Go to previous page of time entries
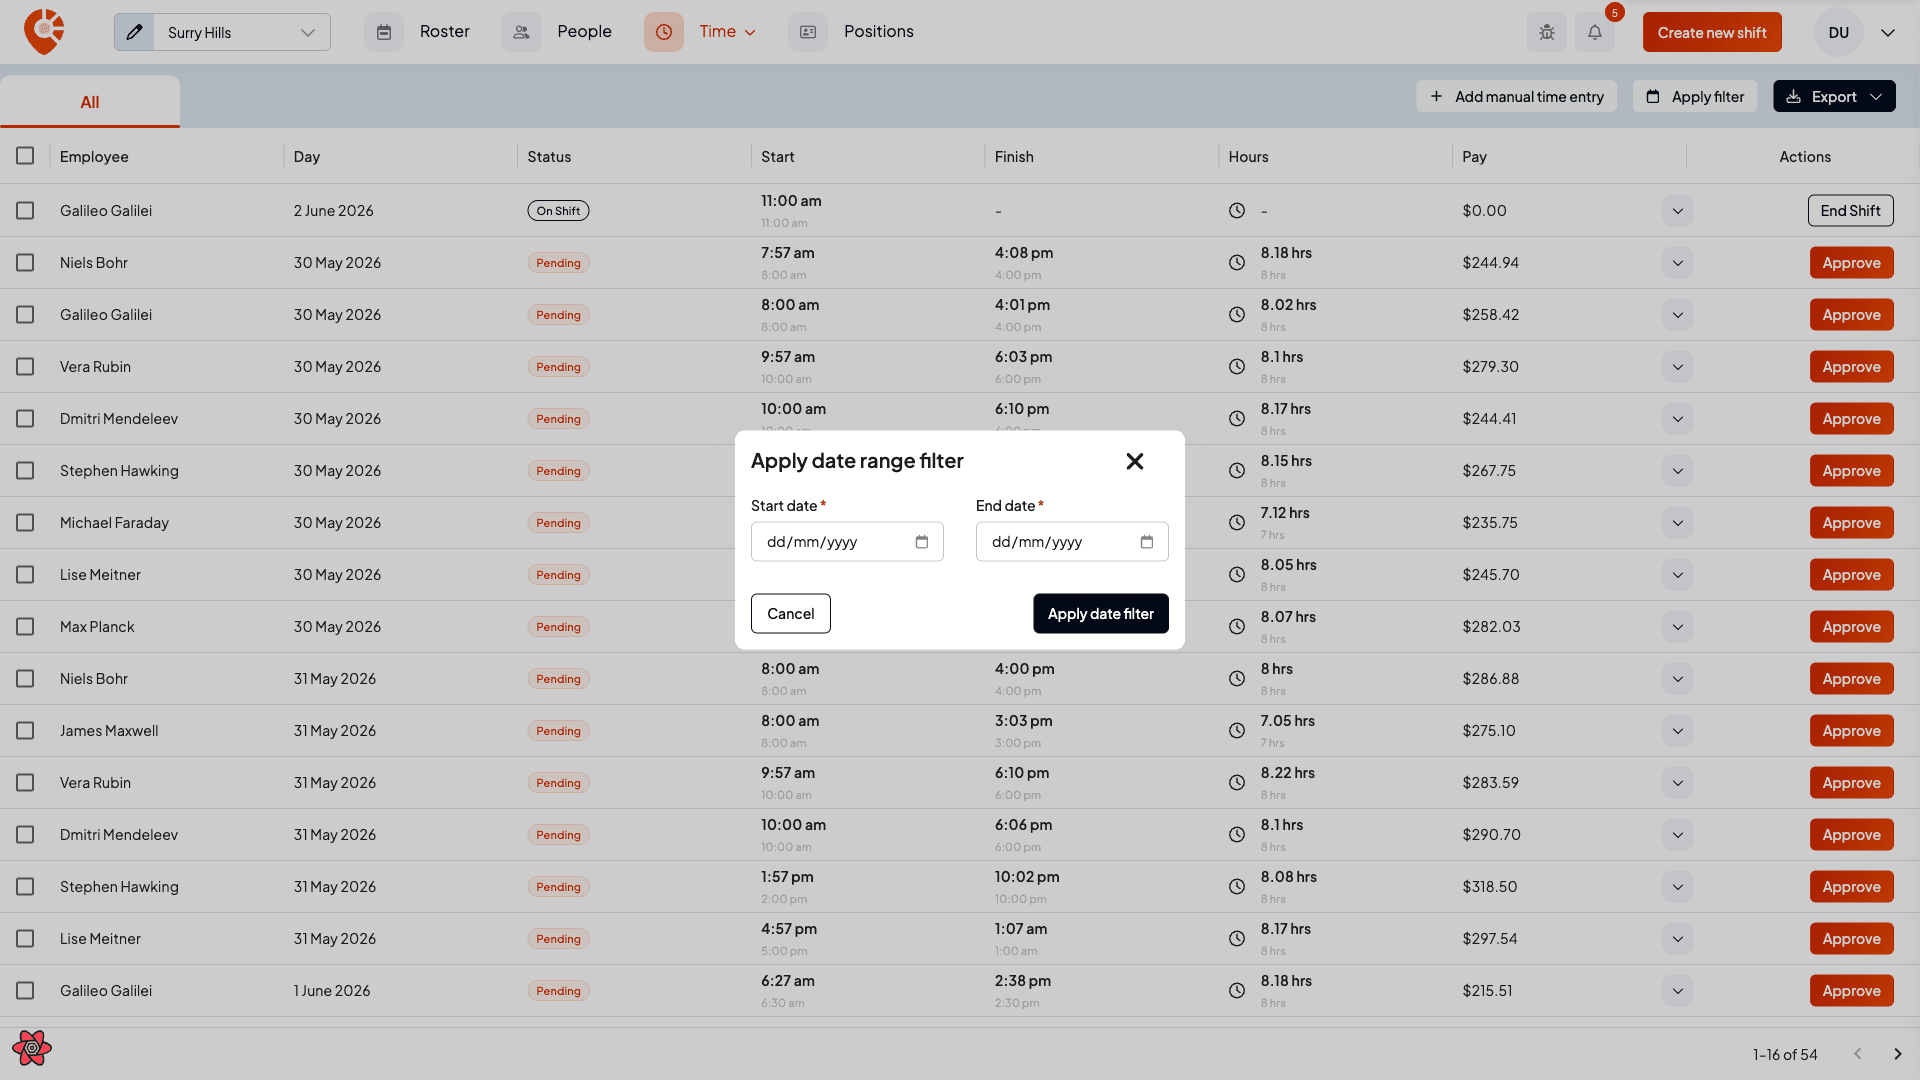1920x1080 pixels. tap(1857, 1054)
